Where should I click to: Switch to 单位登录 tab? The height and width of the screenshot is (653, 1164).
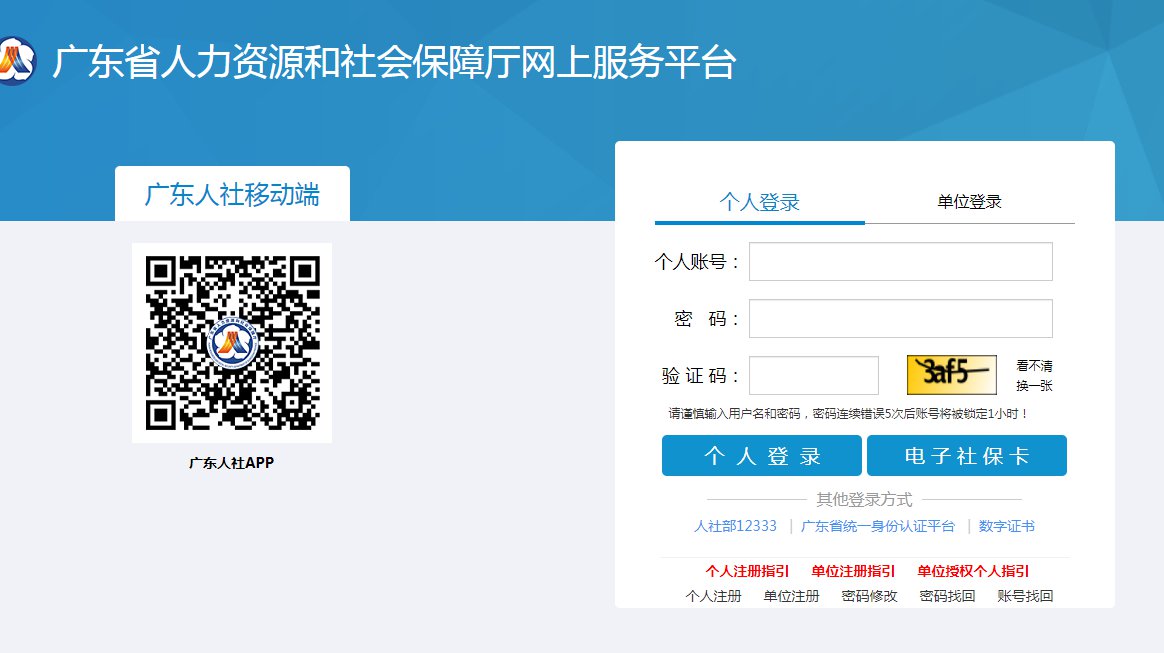tap(969, 202)
